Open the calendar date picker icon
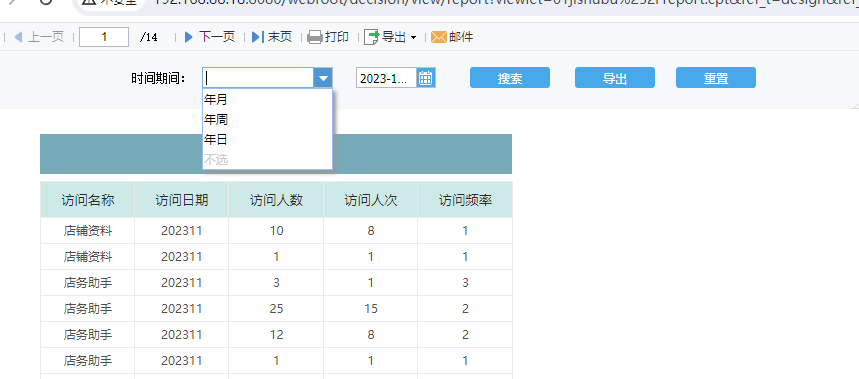 [x=426, y=78]
